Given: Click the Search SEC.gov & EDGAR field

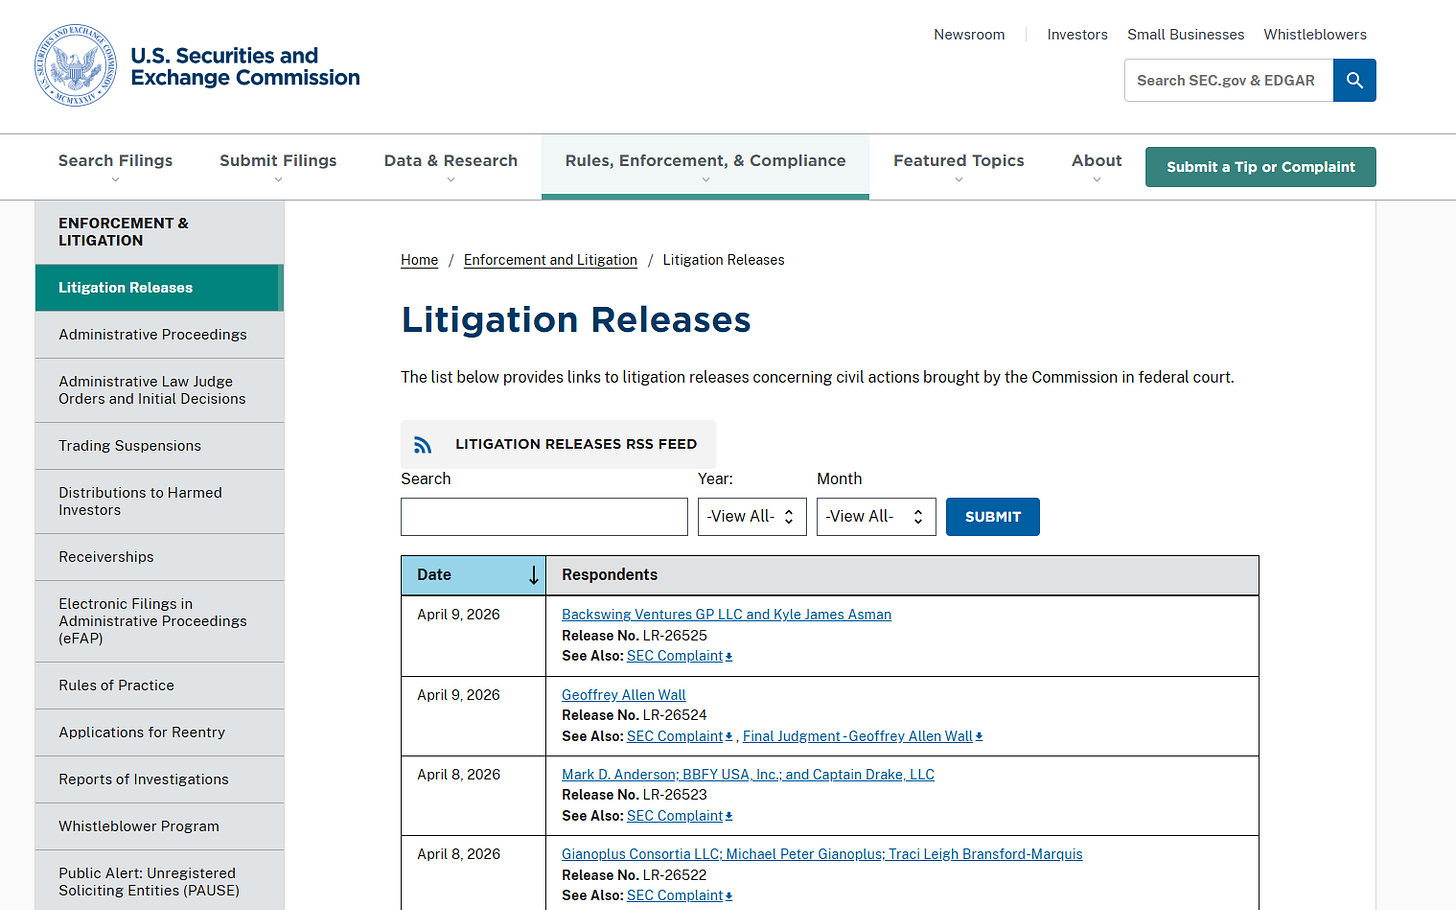Looking at the screenshot, I should tap(1229, 80).
